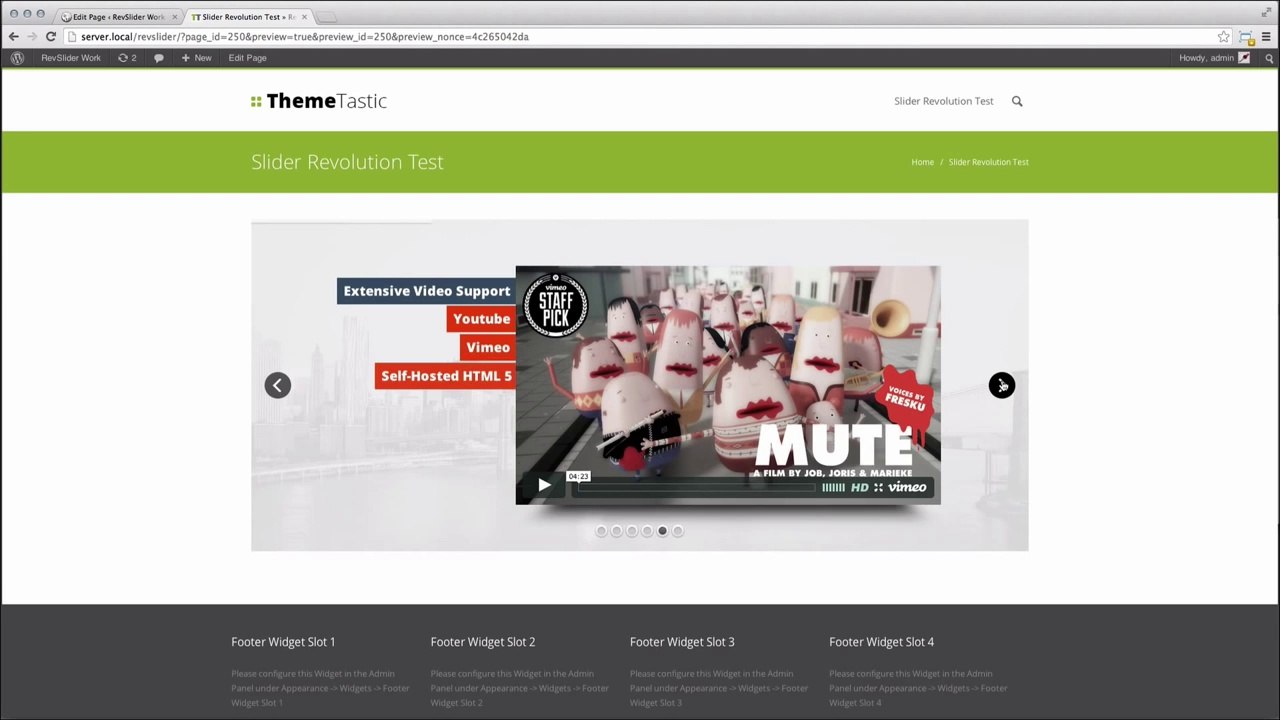1280x720 pixels.
Task: Click the Extensive Video Support caption
Action: click(426, 291)
